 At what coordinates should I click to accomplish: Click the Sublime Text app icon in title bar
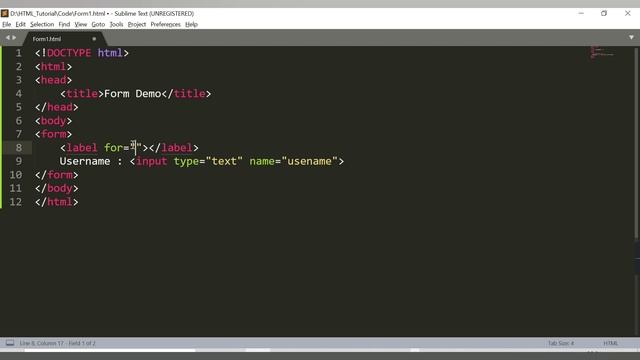[x=4, y=13]
